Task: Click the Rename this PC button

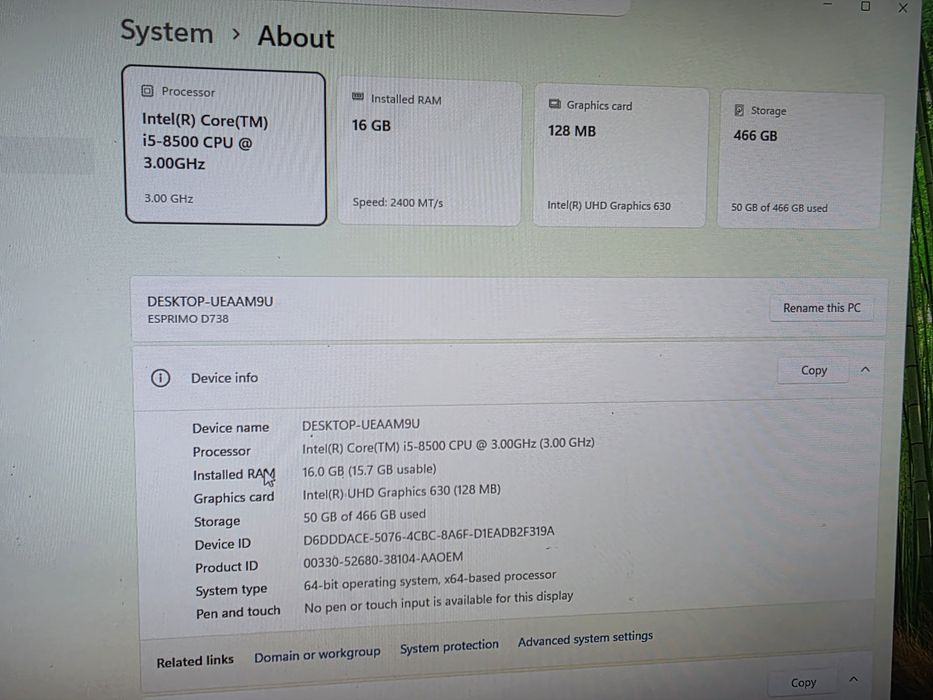Action: pos(821,308)
